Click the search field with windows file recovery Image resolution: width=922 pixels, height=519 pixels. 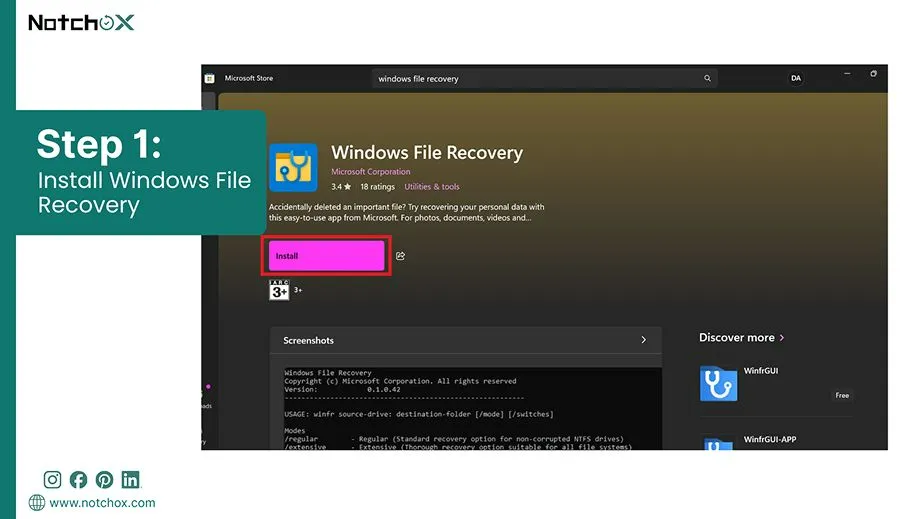(544, 78)
